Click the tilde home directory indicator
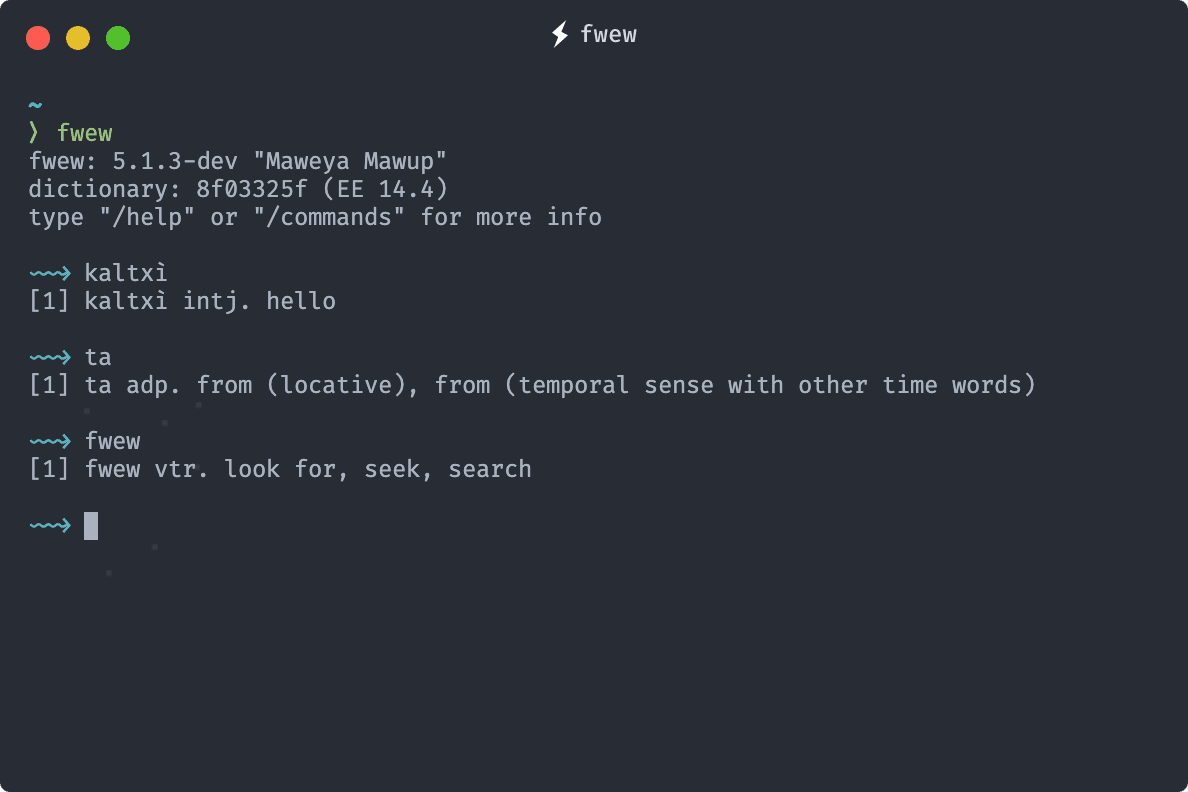Screen dimensions: 1188x792 pyautogui.click(x=36, y=105)
